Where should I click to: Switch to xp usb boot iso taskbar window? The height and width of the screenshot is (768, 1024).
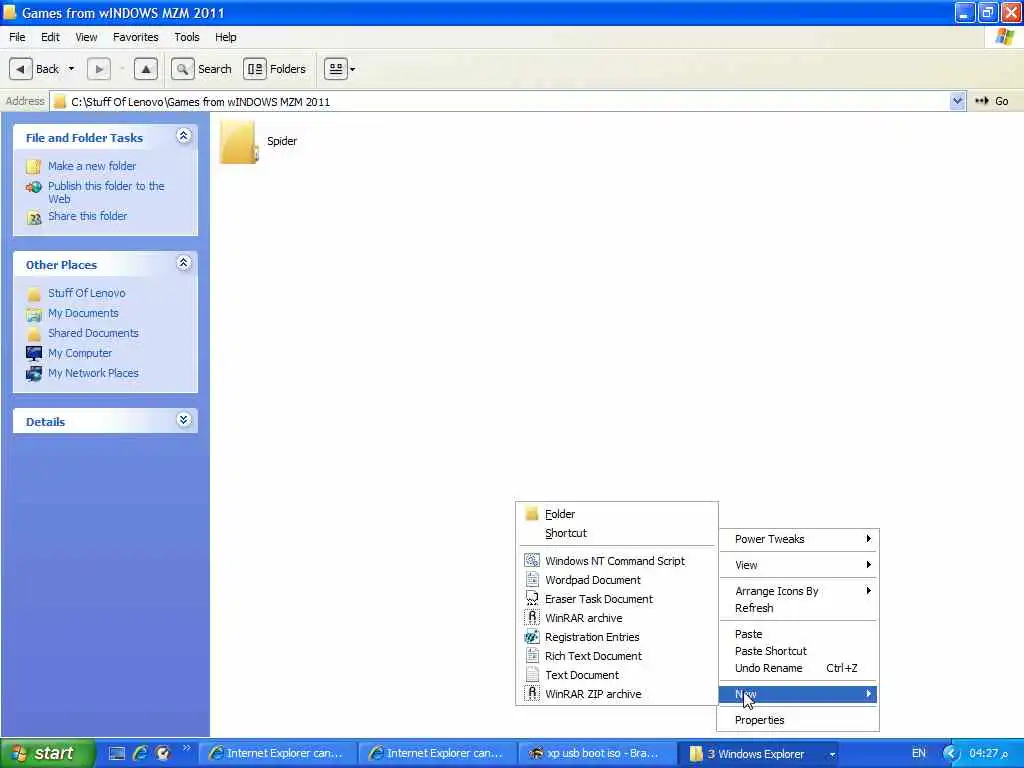(597, 753)
